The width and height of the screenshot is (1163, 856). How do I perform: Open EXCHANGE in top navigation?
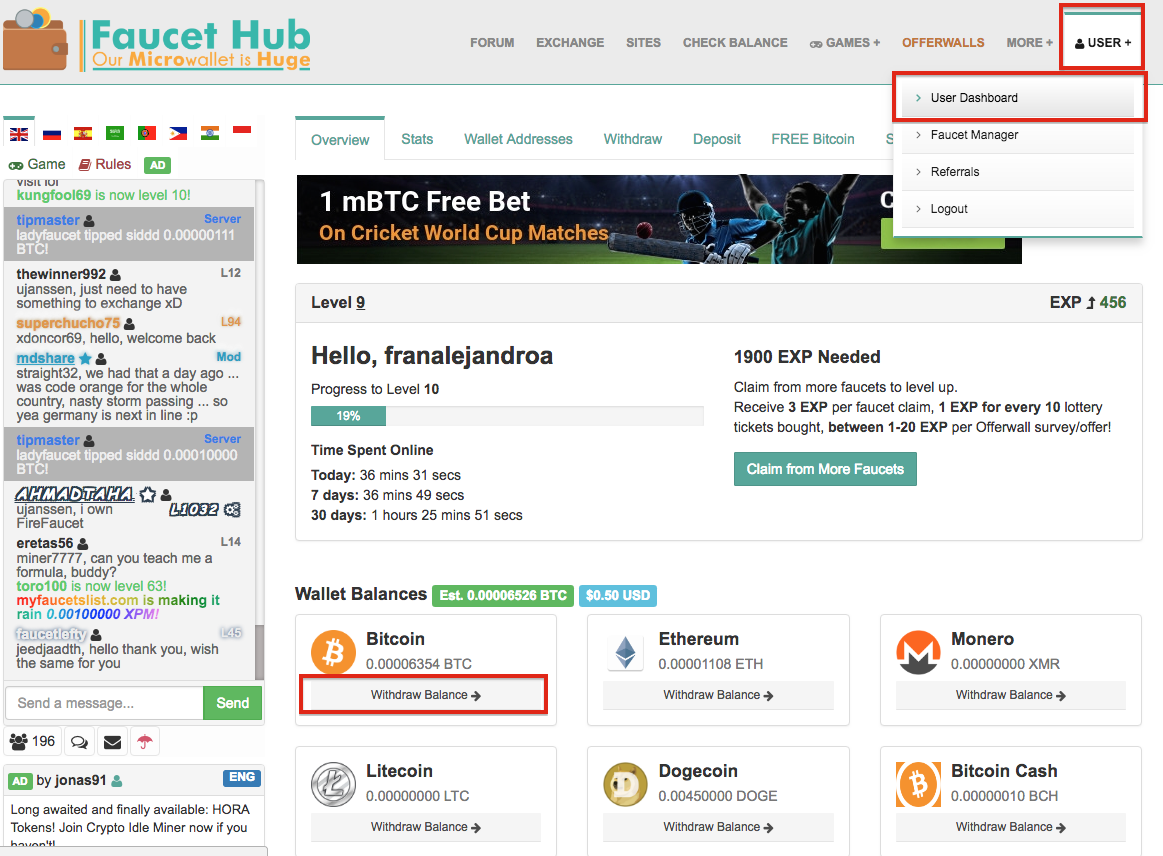[x=570, y=43]
